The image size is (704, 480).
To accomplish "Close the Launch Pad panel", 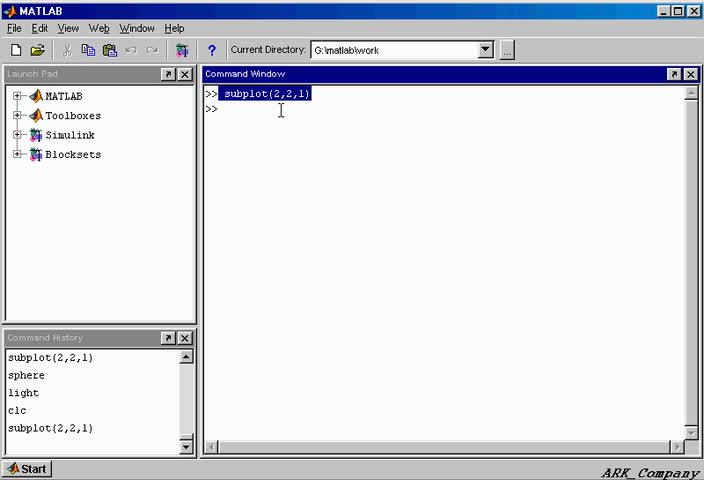I will pyautogui.click(x=185, y=74).
